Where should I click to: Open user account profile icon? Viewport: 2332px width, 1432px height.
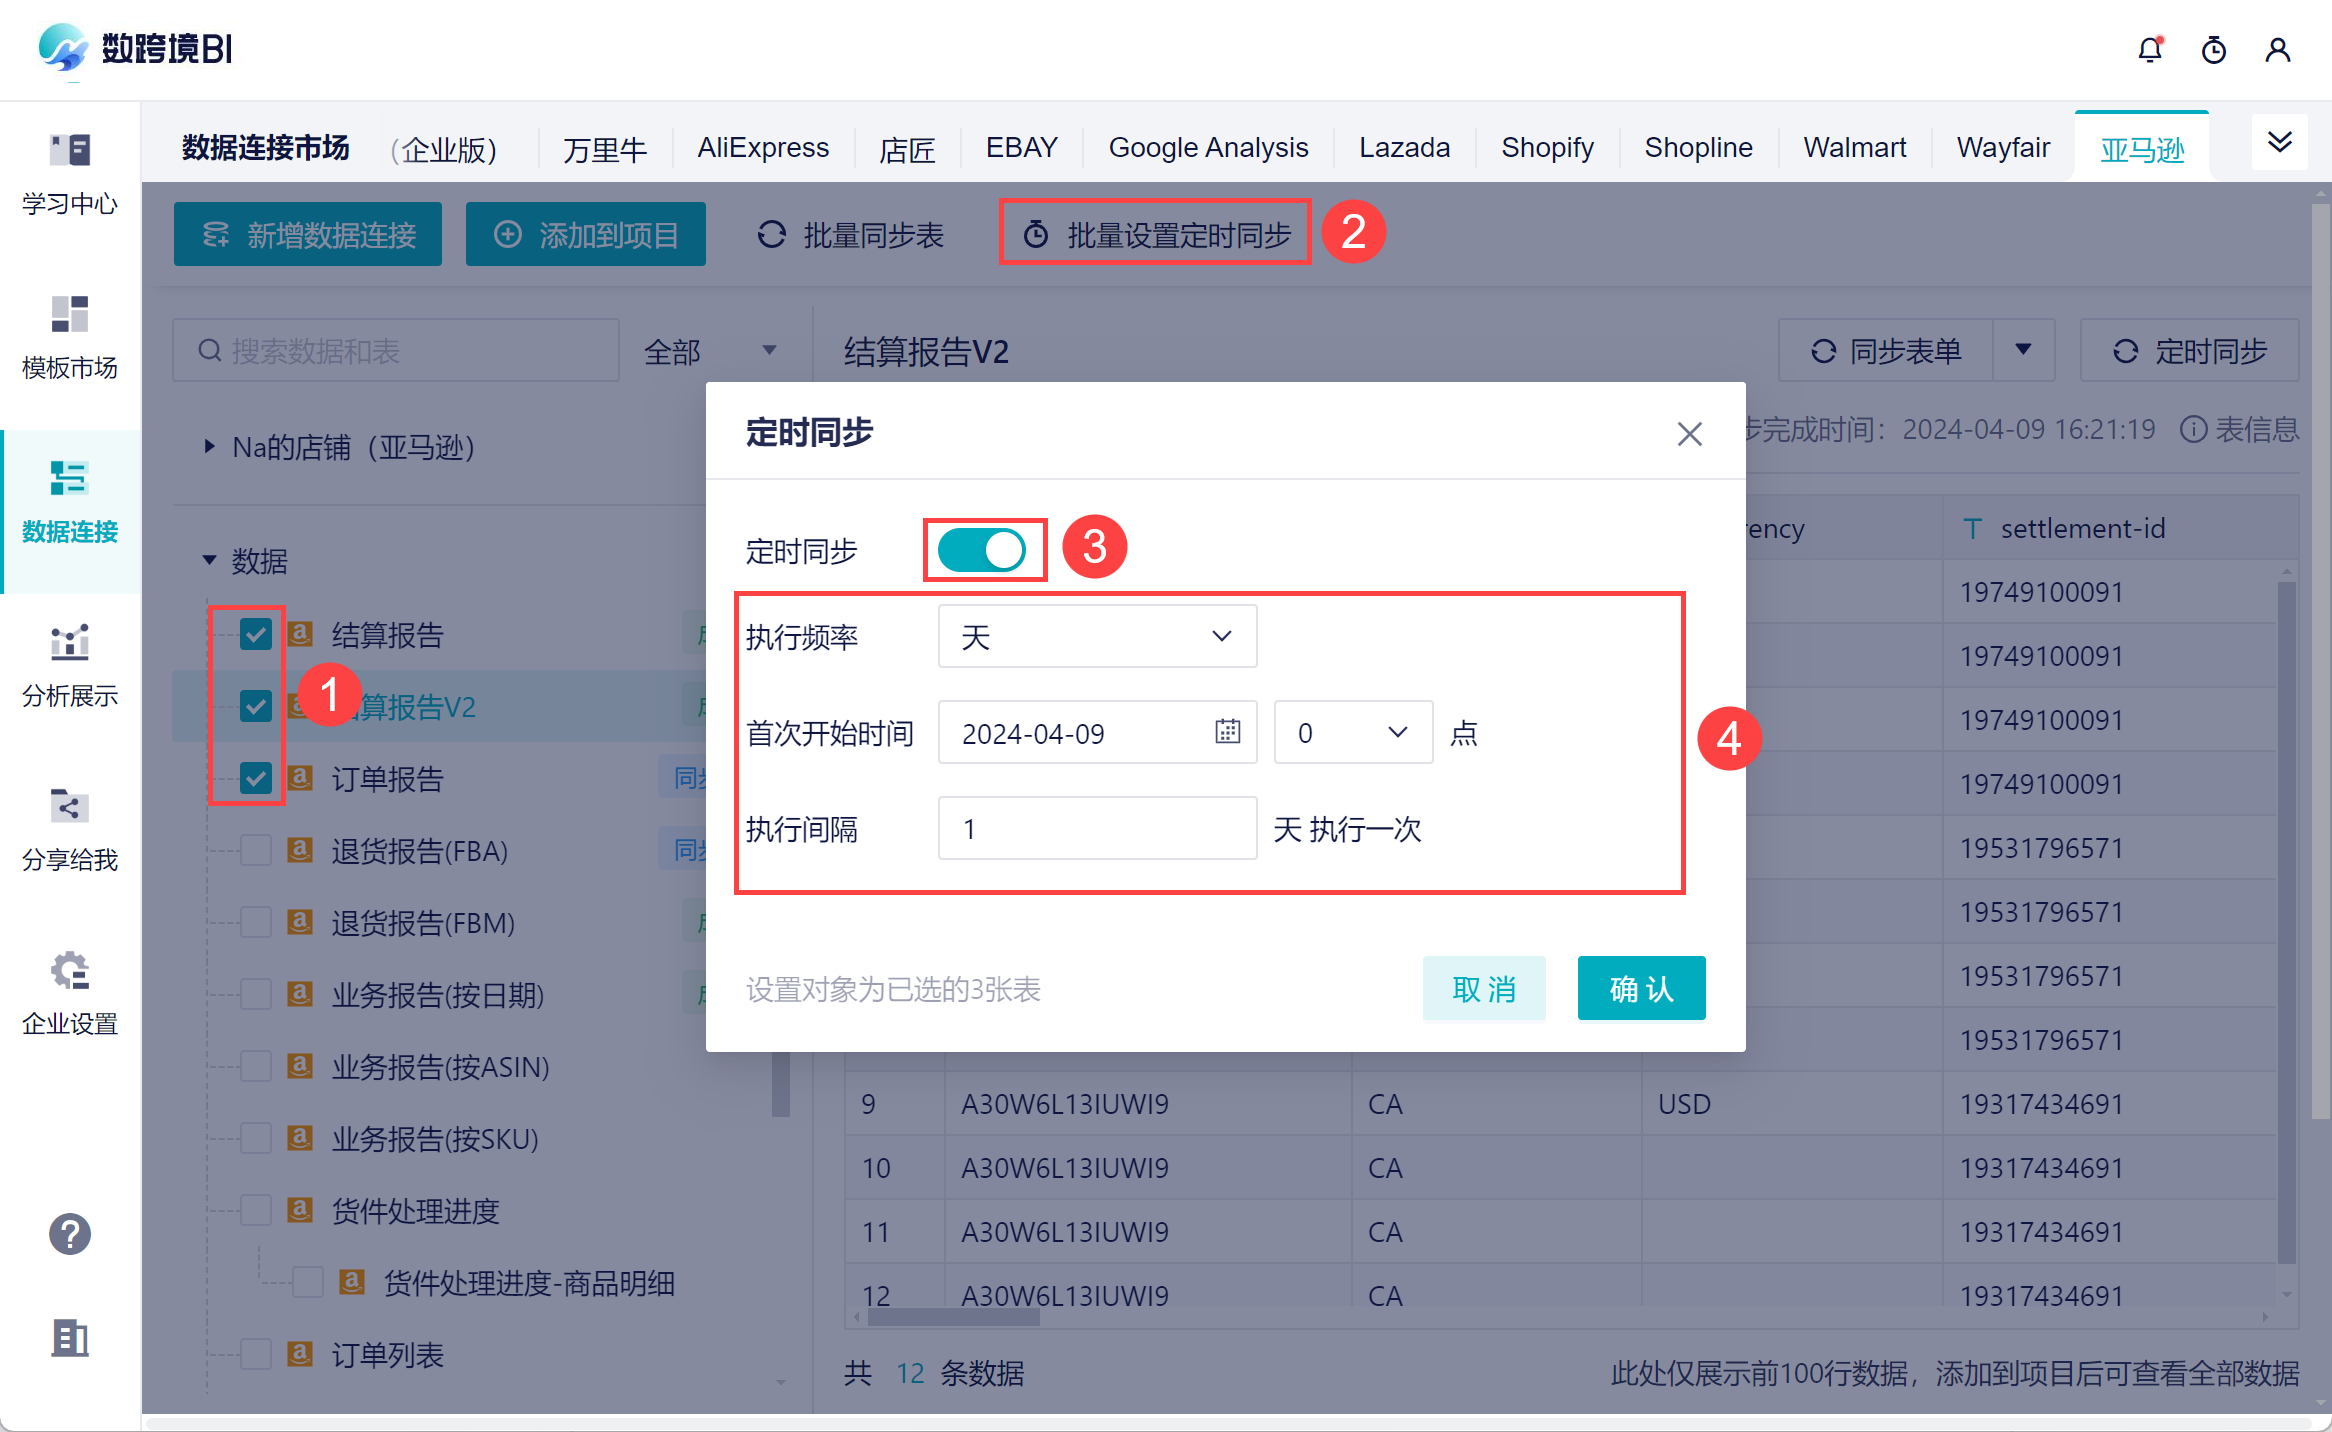click(x=2277, y=50)
